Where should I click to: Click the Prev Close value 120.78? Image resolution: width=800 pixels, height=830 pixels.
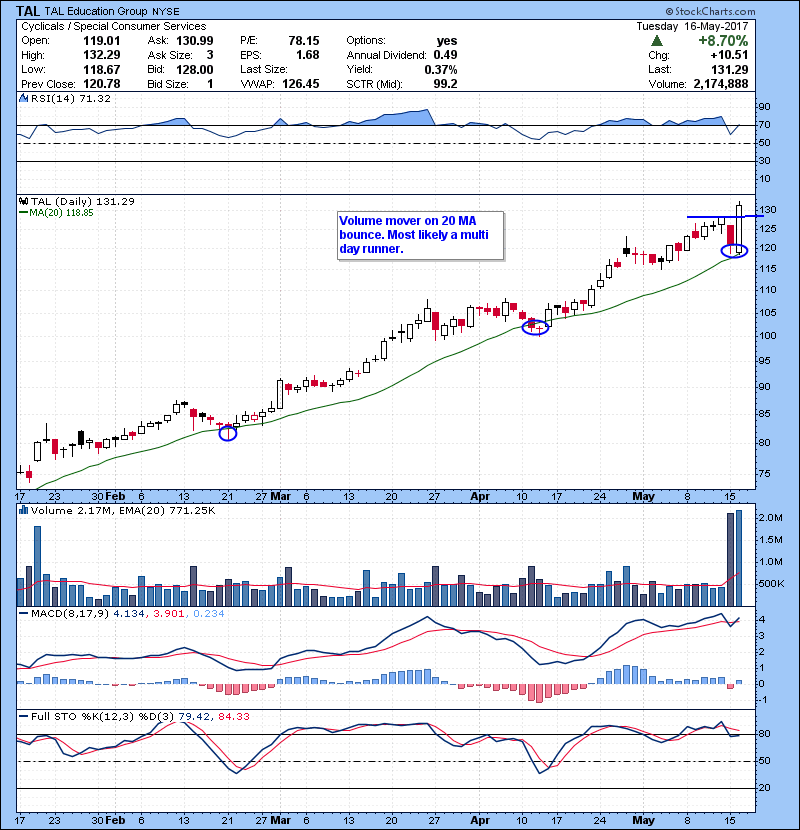102,84
